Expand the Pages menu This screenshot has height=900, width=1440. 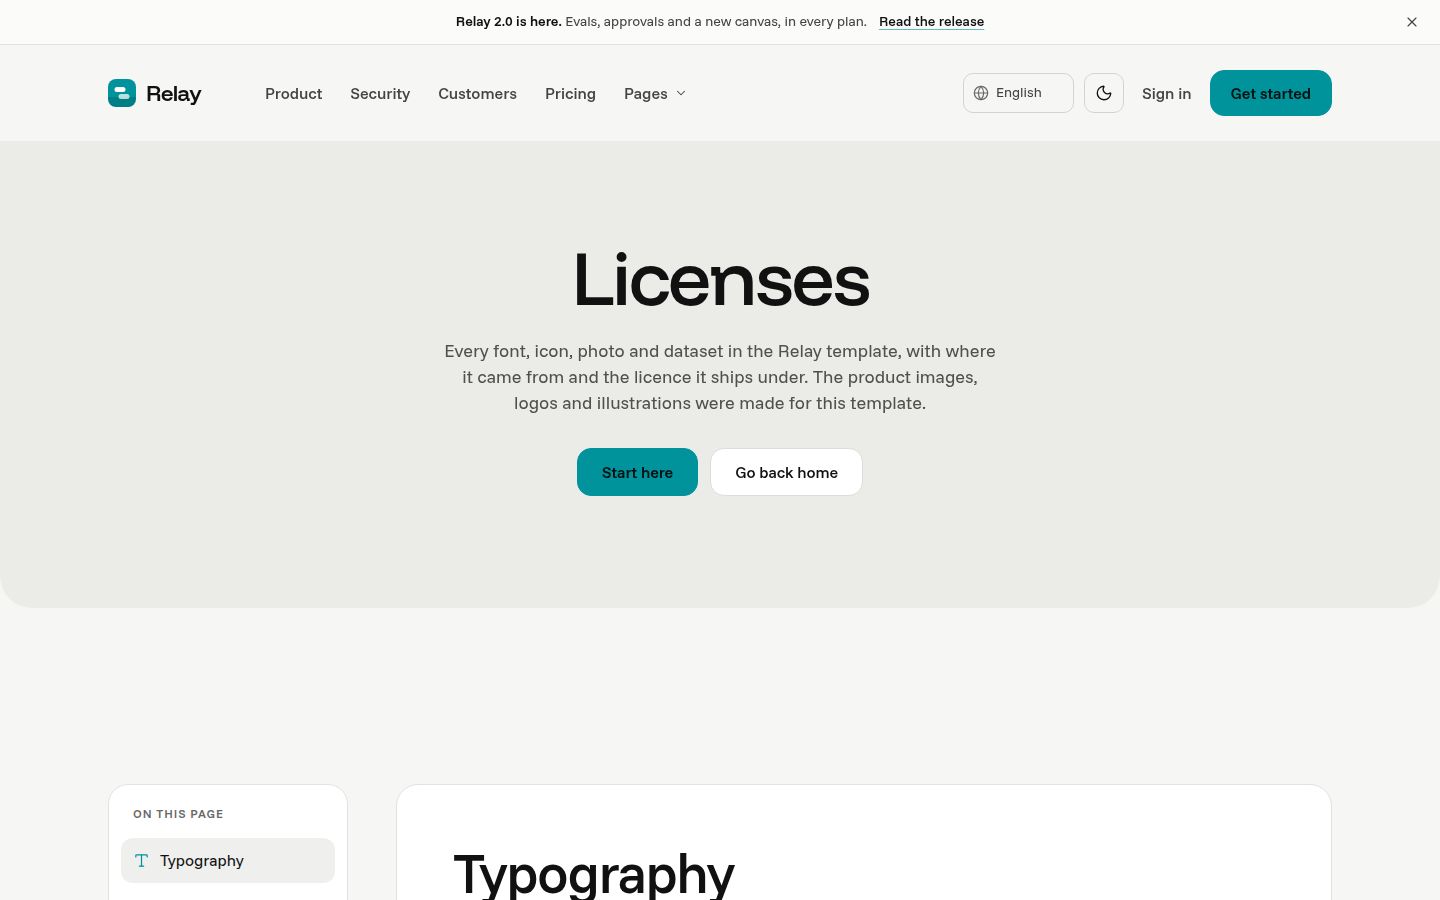coord(655,93)
